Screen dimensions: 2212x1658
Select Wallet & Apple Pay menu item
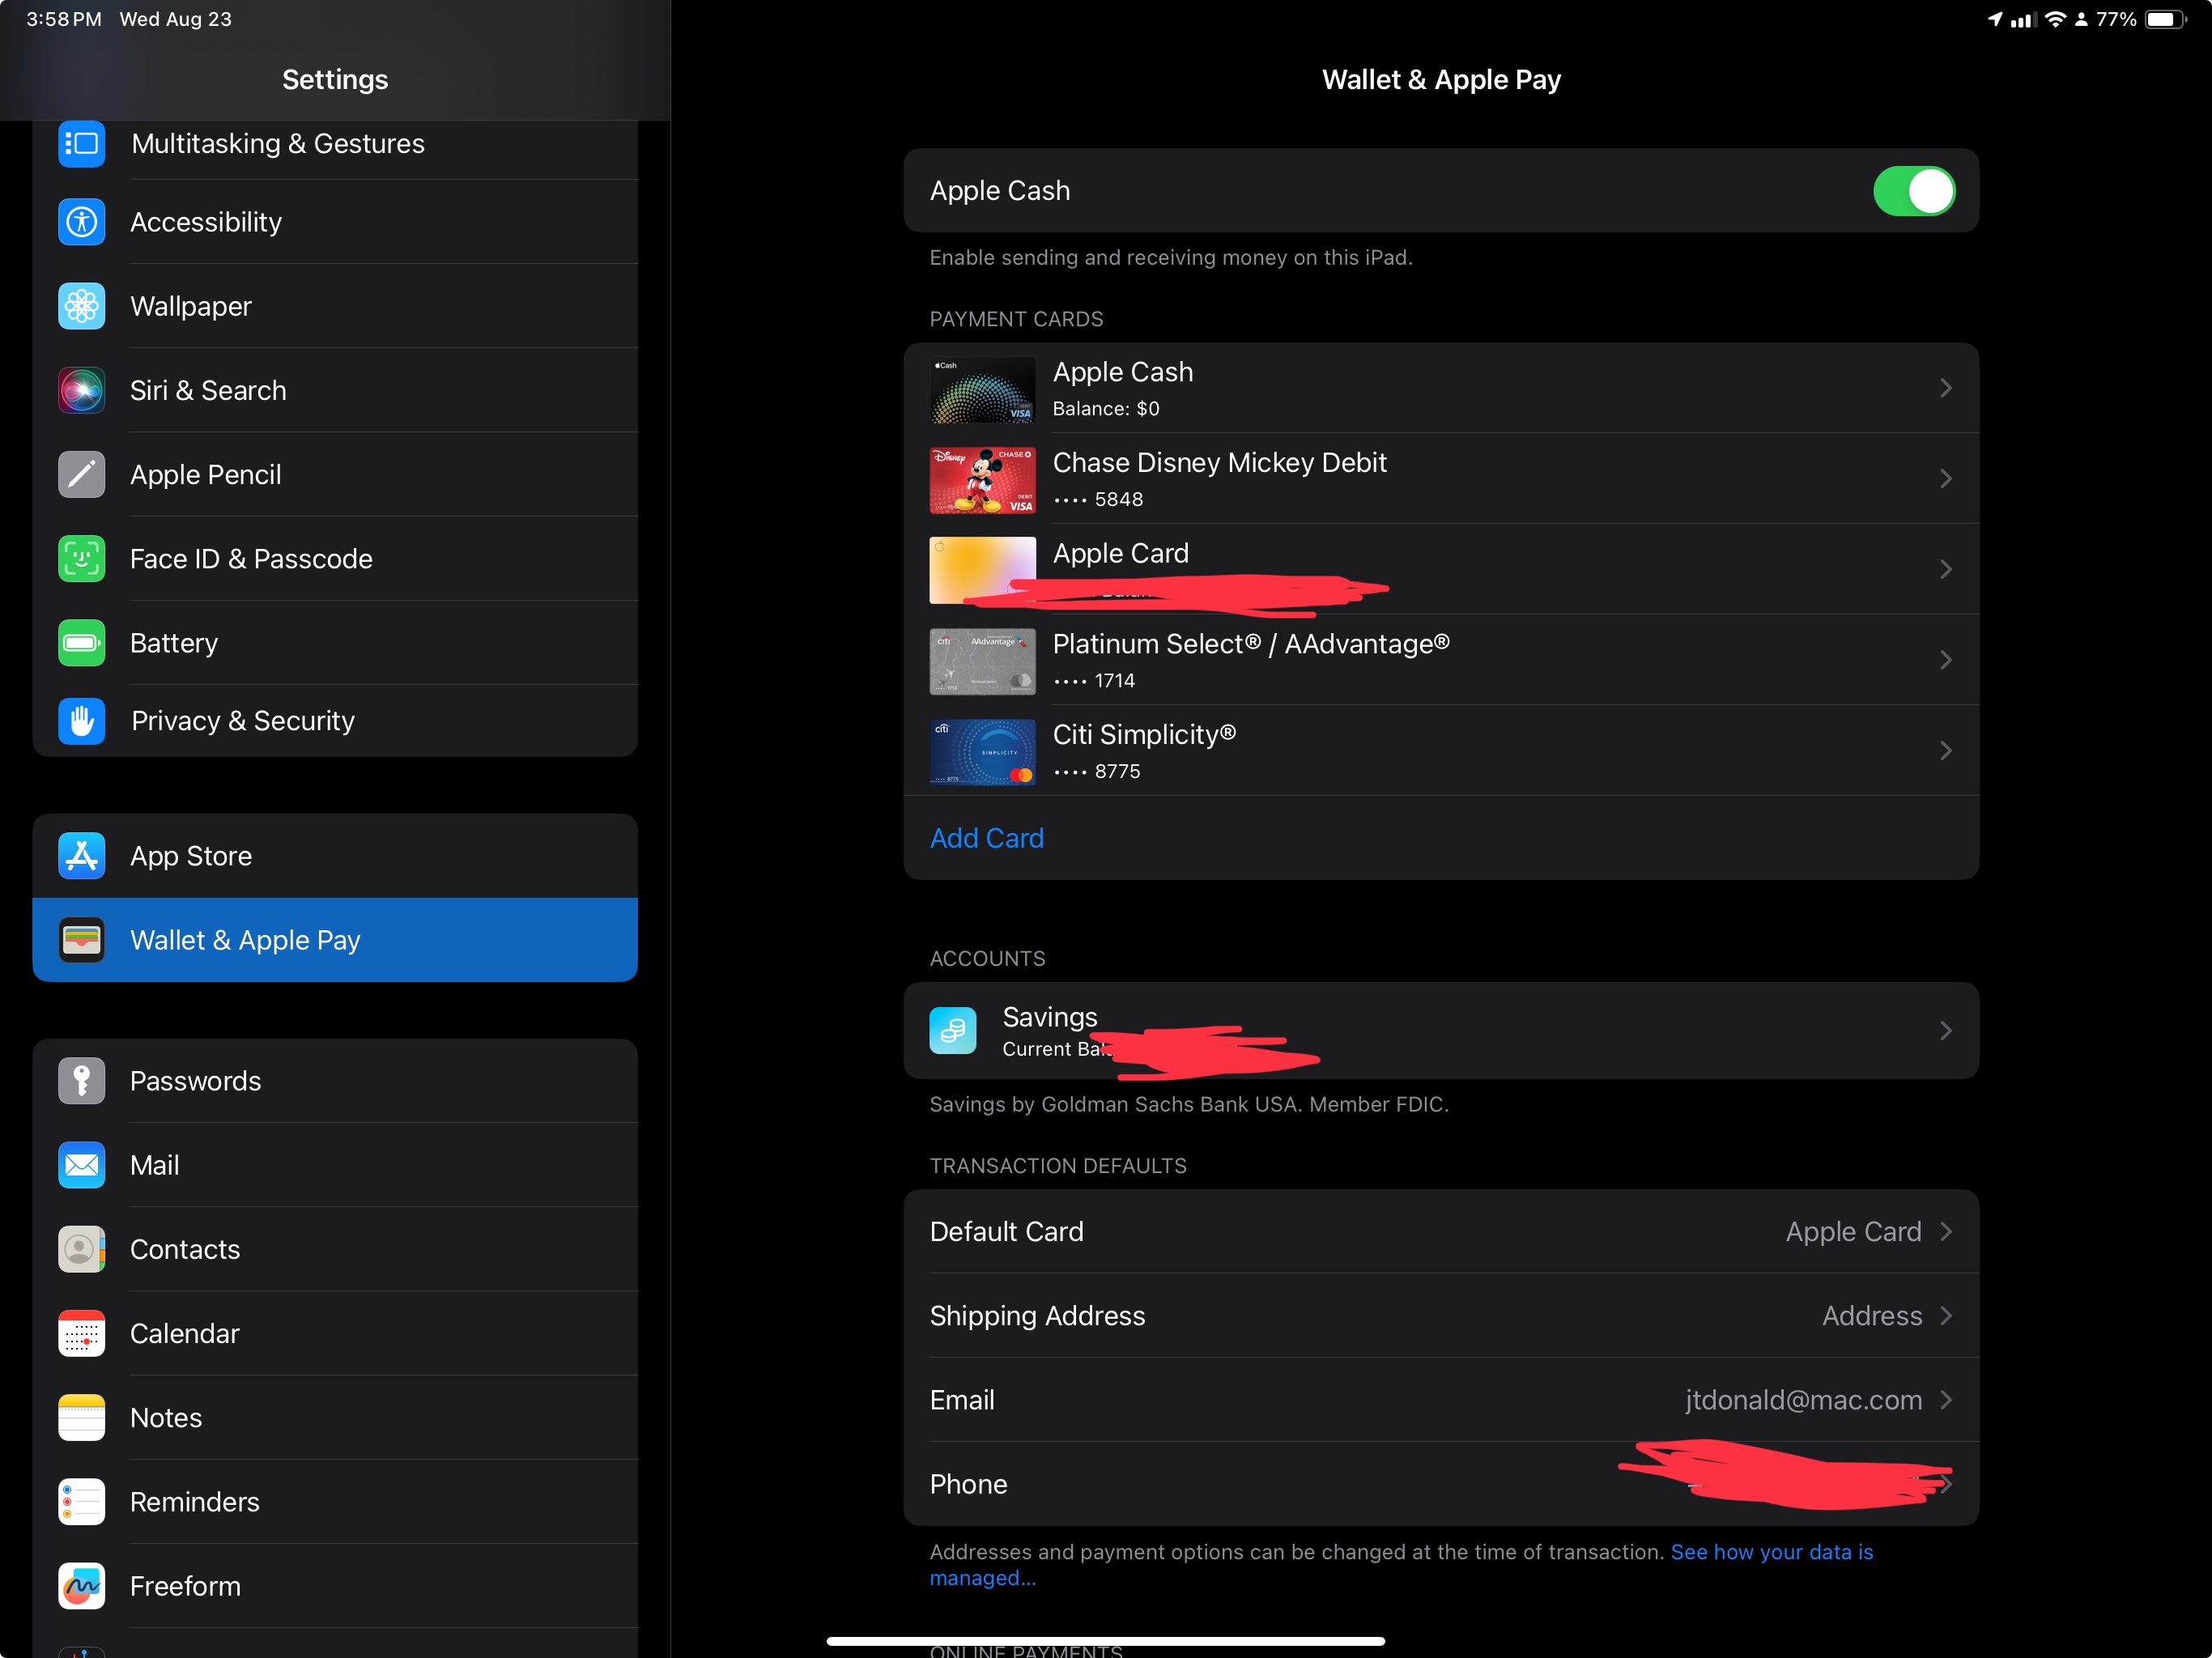(x=335, y=940)
